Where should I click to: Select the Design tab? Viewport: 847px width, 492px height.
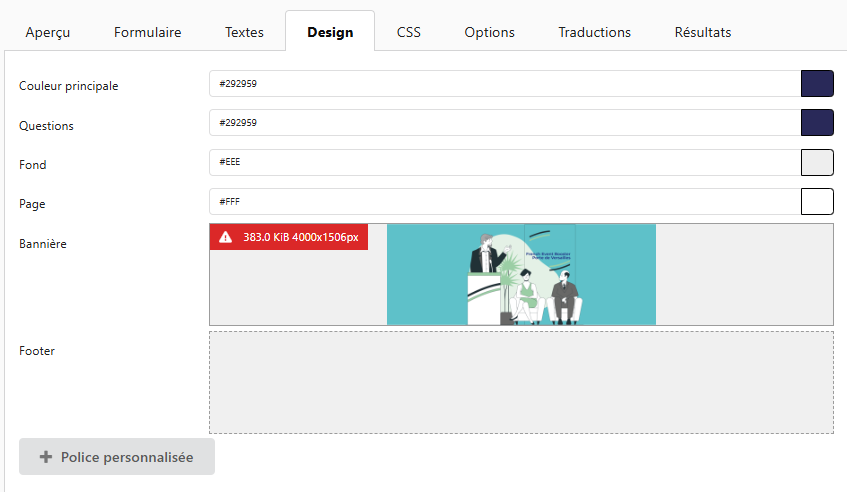(330, 32)
